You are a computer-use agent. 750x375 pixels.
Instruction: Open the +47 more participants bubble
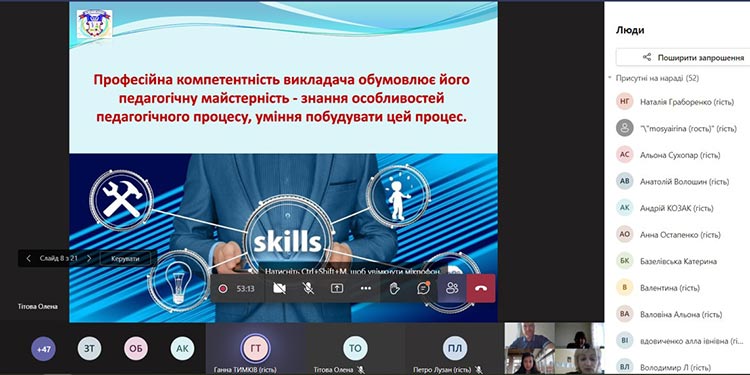[44, 349]
